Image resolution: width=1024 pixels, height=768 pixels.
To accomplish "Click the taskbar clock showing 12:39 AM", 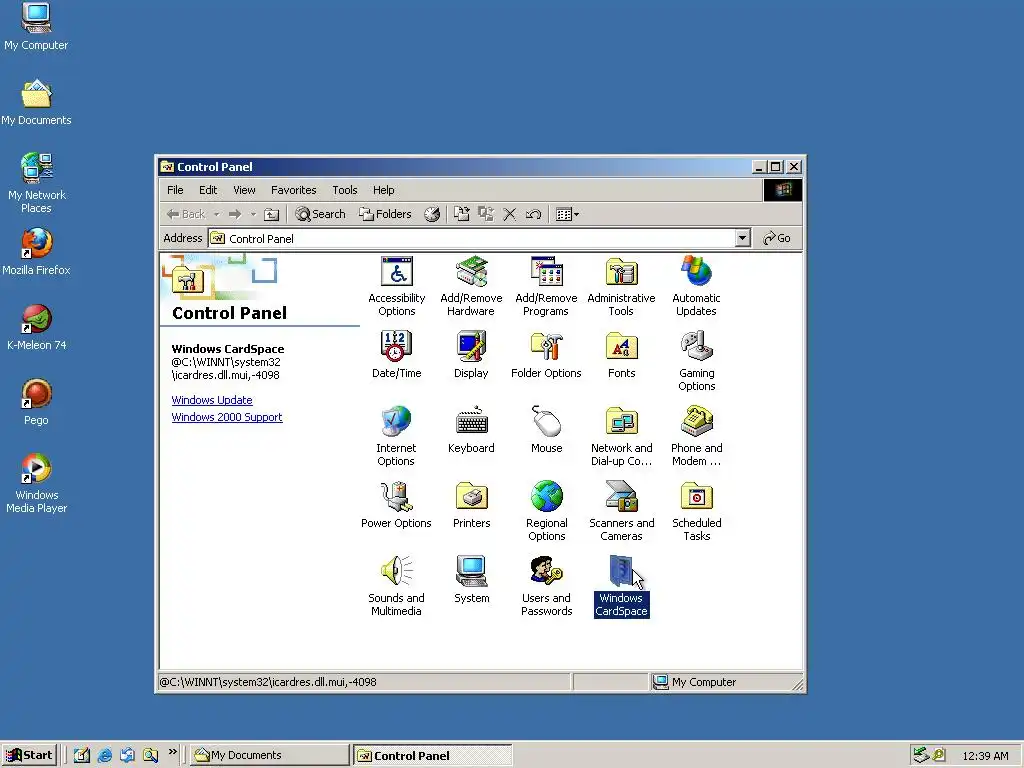I will 985,756.
